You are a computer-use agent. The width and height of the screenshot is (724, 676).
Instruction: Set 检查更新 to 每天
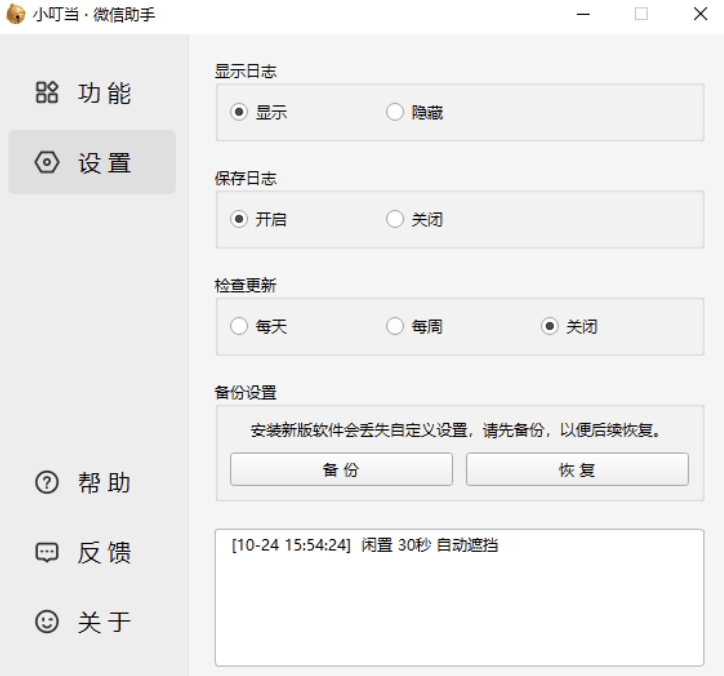239,327
